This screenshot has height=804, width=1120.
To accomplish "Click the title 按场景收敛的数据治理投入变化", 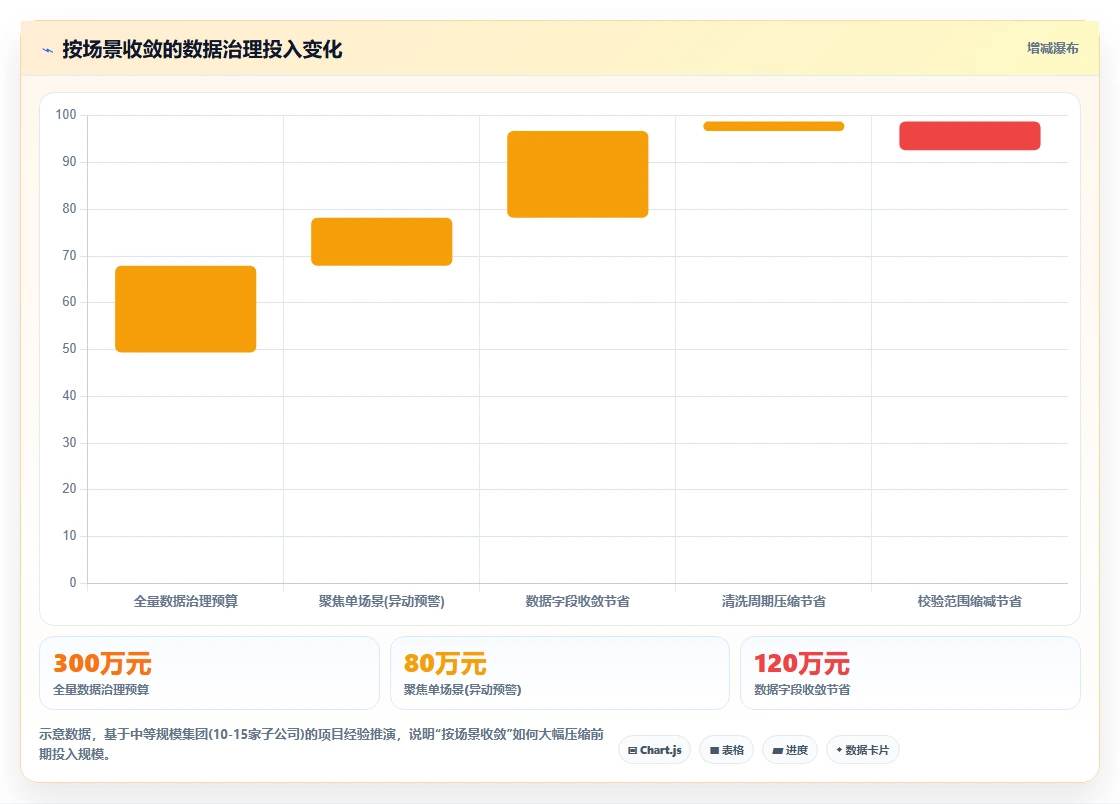I will 202,49.
